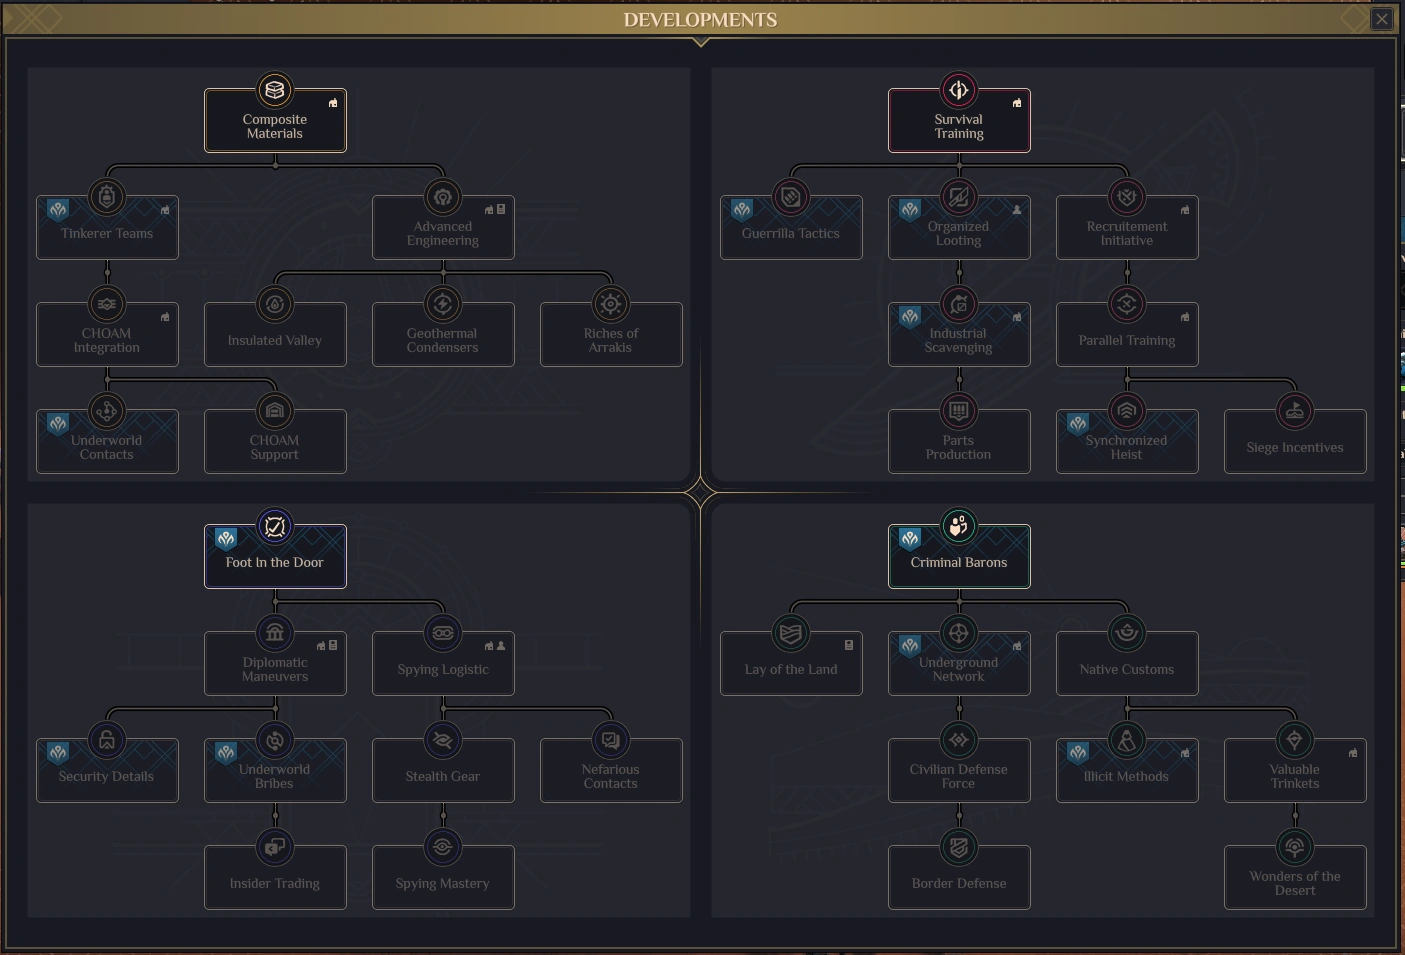Pick the Guerrilla Tactics node icon
The height and width of the screenshot is (955, 1405).
pyautogui.click(x=791, y=197)
